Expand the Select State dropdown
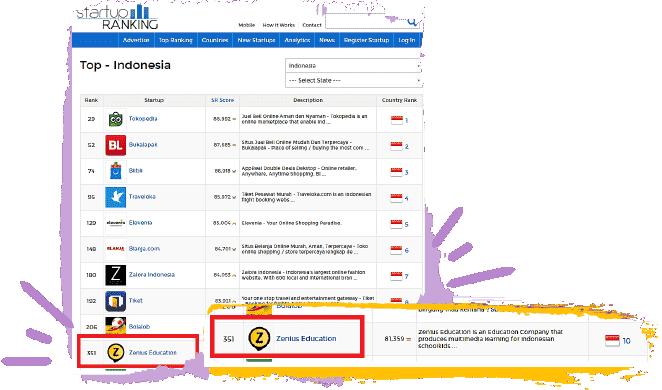Viewport: 662px width, 390px height. [x=353, y=80]
